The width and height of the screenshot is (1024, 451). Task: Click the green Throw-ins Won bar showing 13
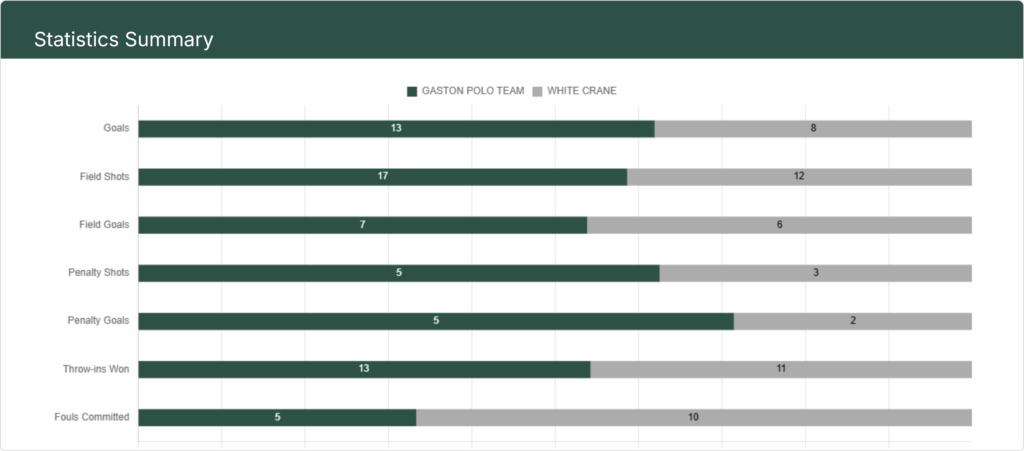click(364, 369)
